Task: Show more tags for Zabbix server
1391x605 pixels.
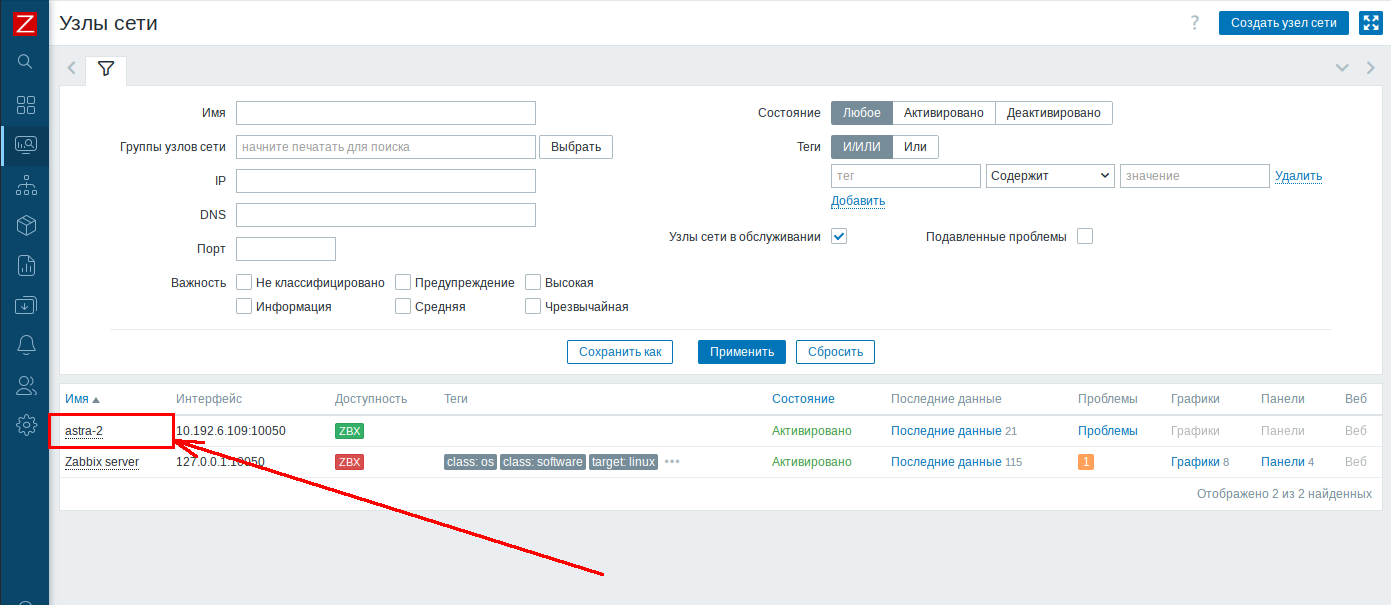Action: 672,462
